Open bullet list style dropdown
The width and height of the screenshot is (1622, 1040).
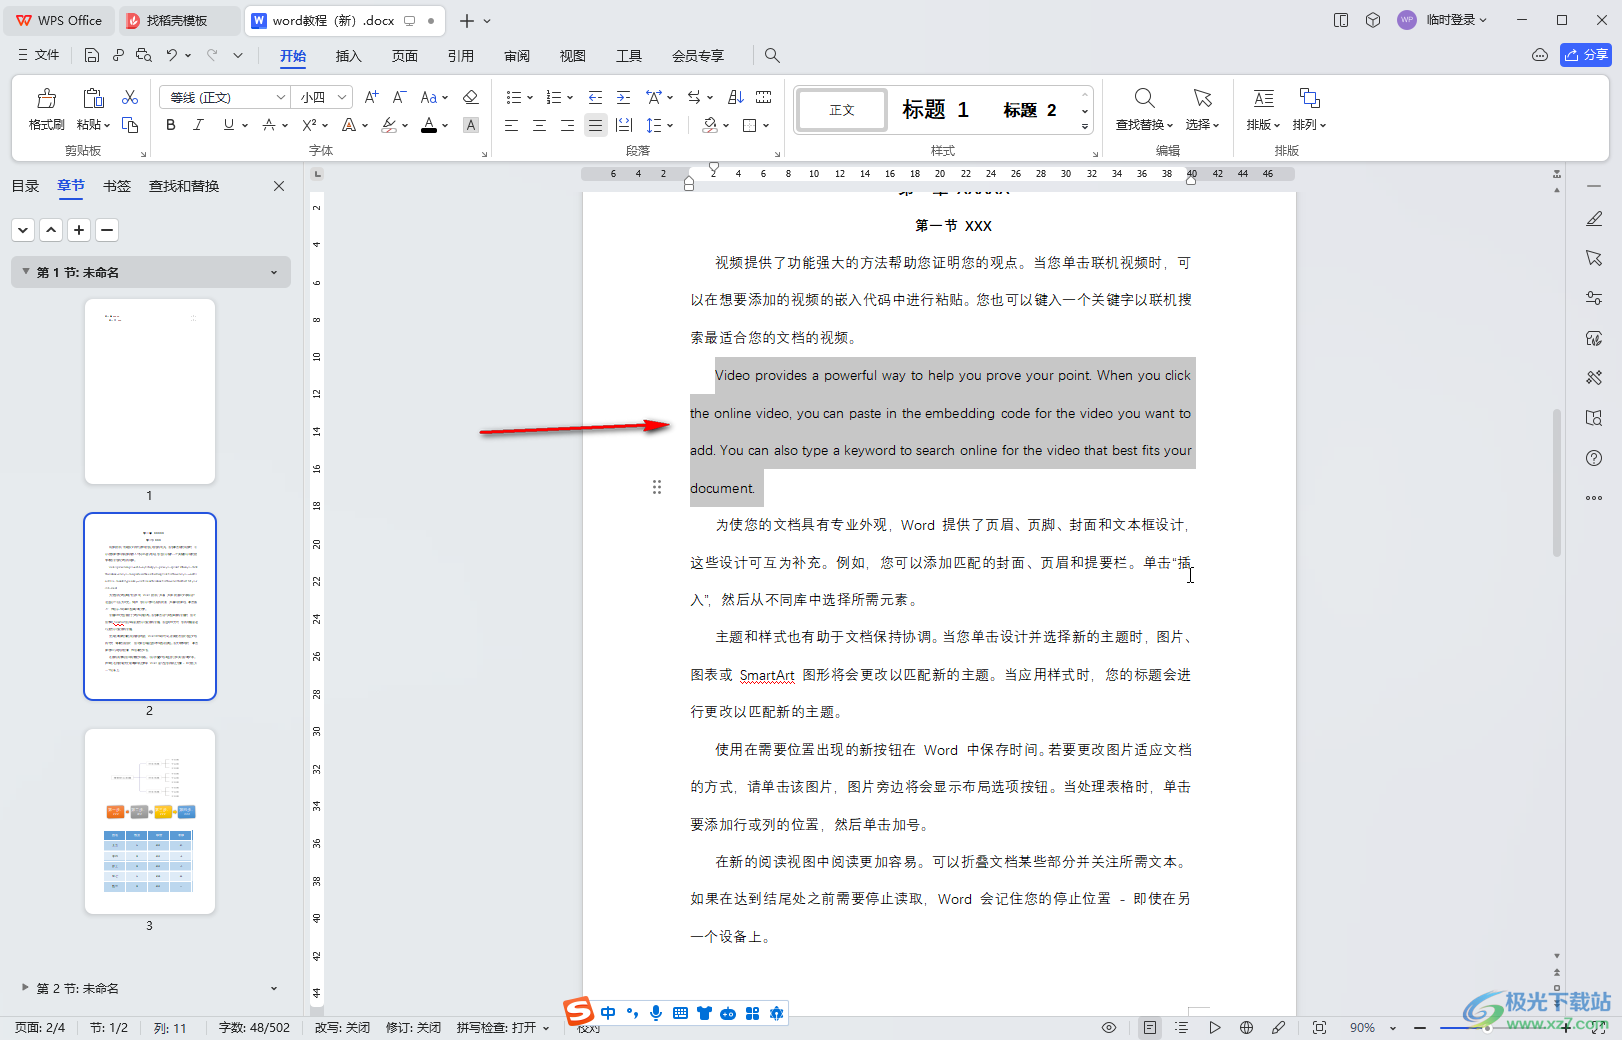click(x=530, y=98)
